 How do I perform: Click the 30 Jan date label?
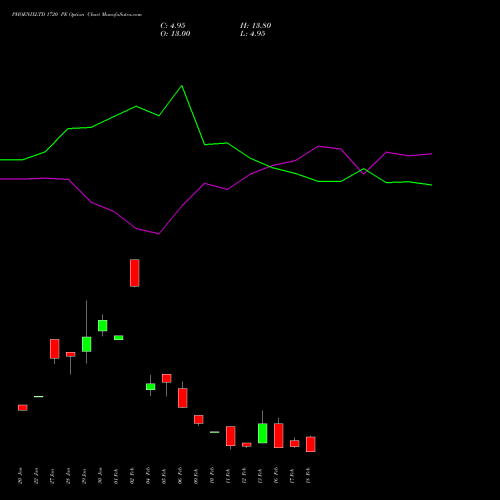[x=101, y=476]
